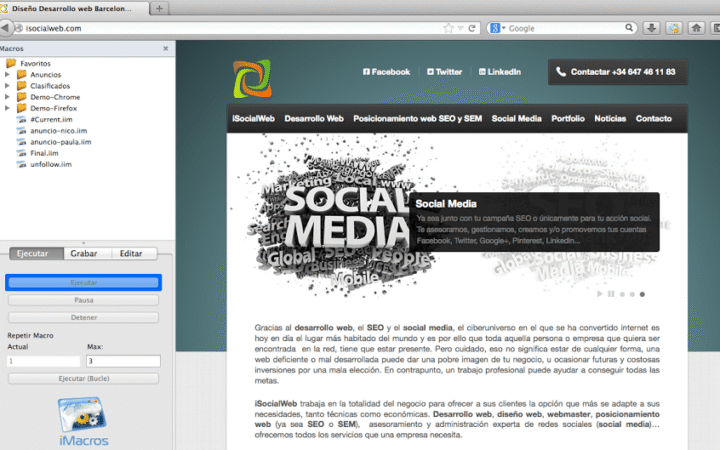
Task: Select the active third slide dot
Action: click(642, 294)
